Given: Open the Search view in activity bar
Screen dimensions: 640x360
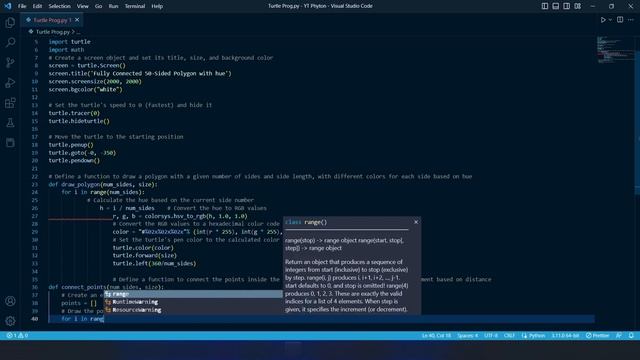Looking at the screenshot, I should coord(10,42).
